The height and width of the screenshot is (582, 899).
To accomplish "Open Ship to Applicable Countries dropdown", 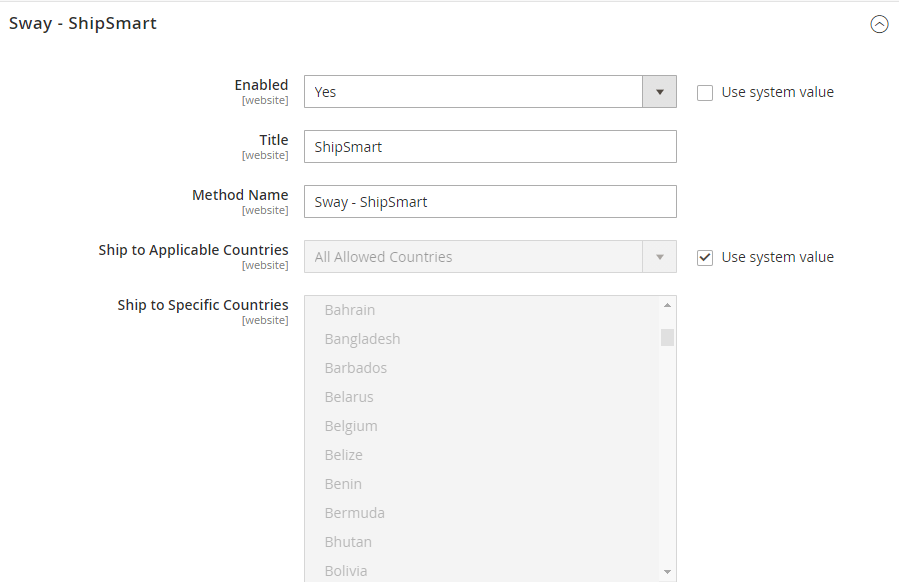I will 490,257.
